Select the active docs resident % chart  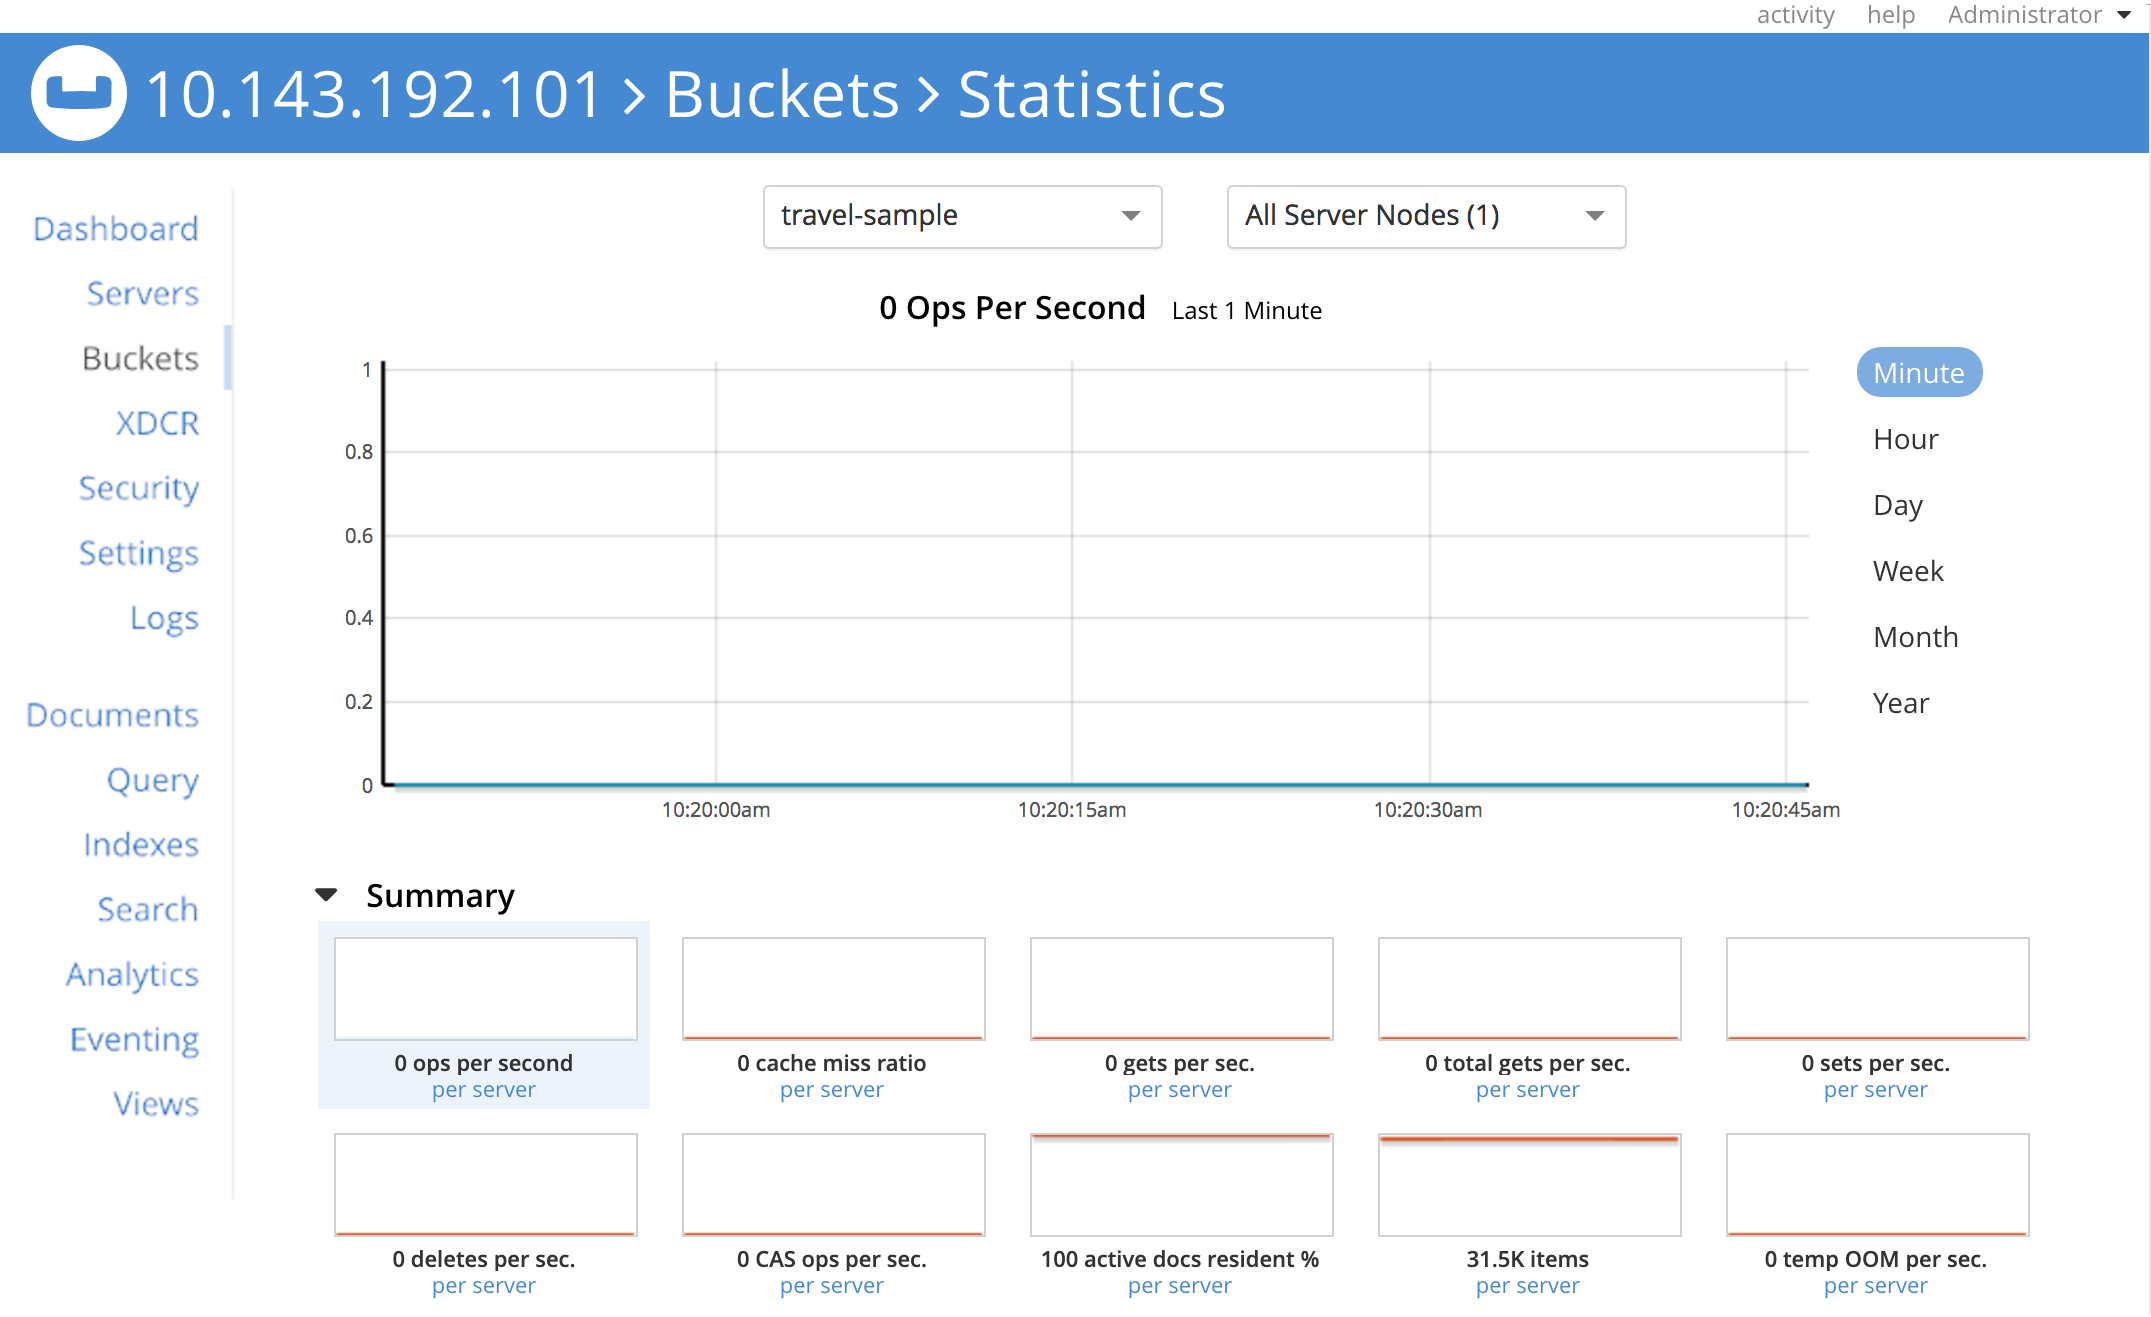pos(1181,1184)
